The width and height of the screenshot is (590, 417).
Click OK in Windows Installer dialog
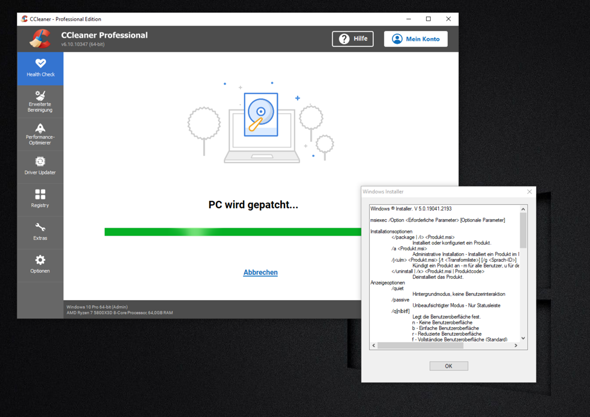coord(449,366)
